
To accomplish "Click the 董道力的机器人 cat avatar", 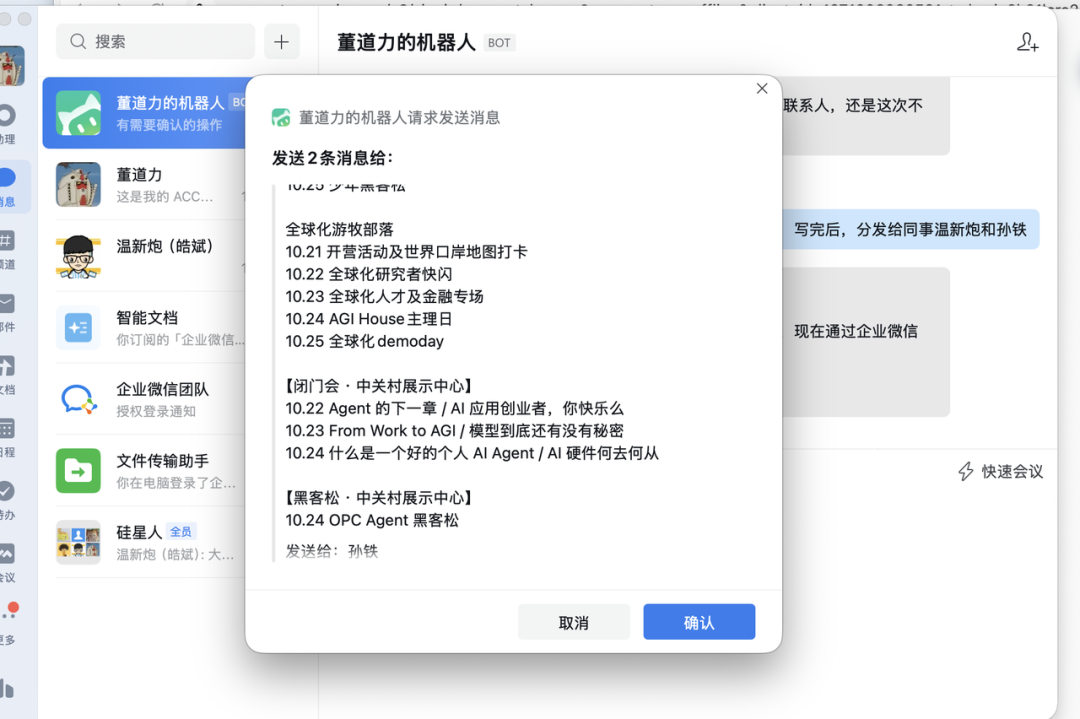I will tap(79, 113).
